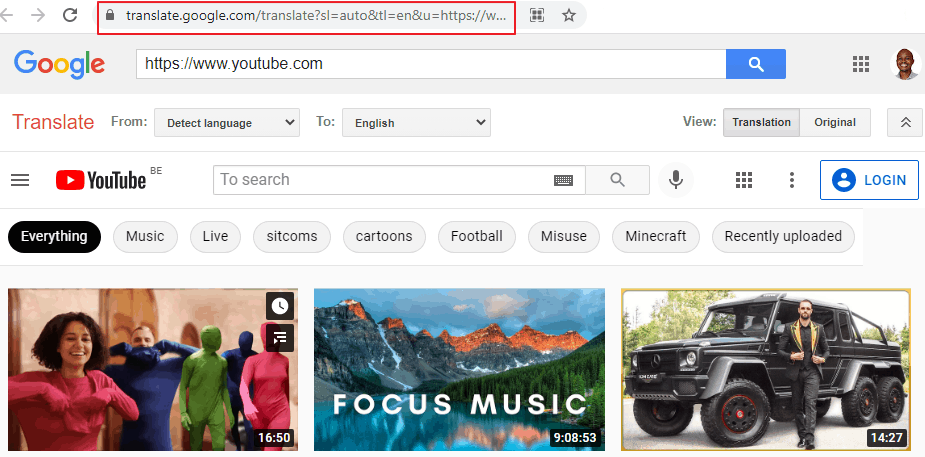
Task: Click the LOGIN button
Action: [869, 180]
